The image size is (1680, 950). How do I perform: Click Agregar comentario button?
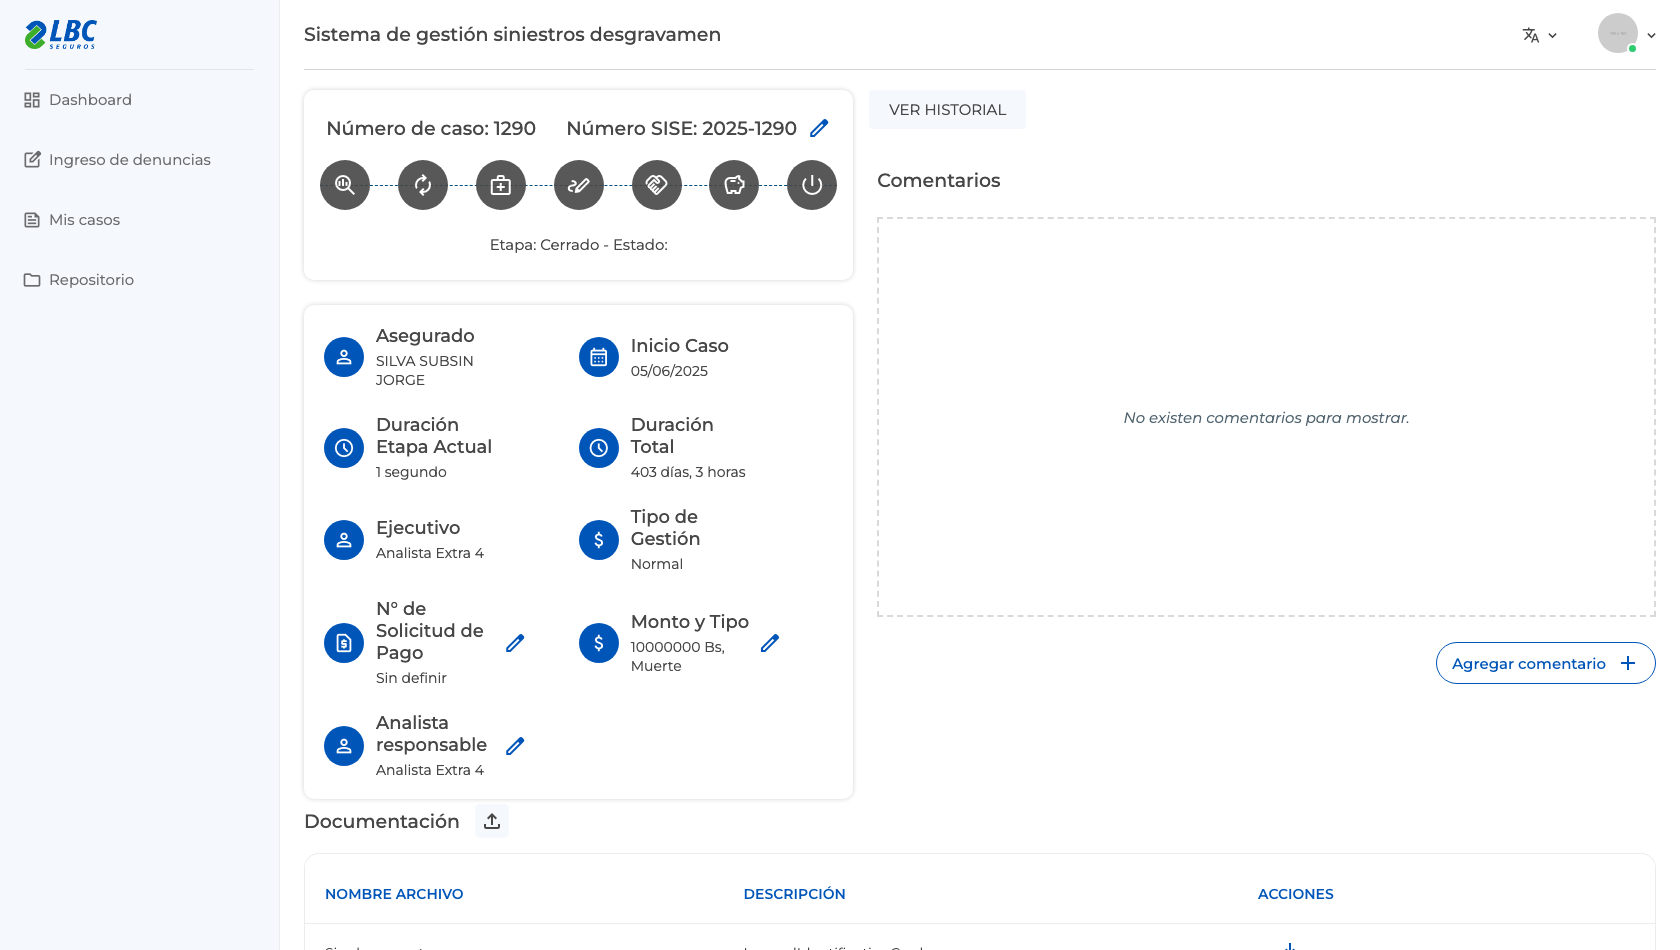1545,663
